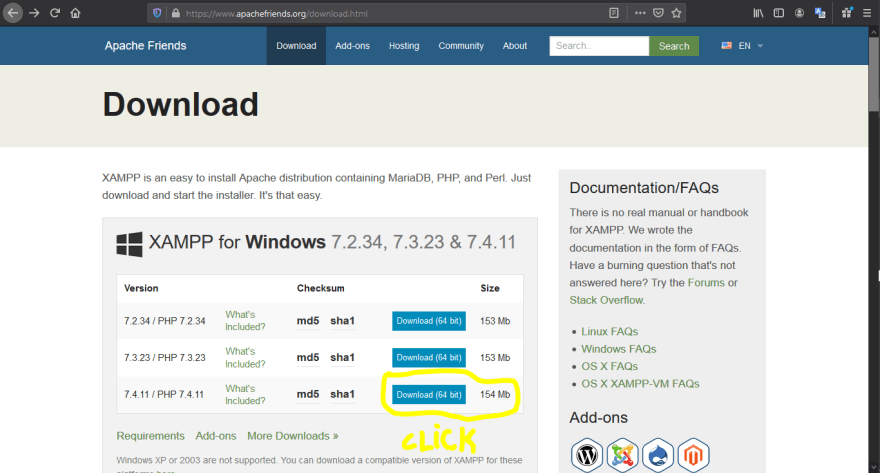
Task: Click the address bar URL
Action: [277, 13]
